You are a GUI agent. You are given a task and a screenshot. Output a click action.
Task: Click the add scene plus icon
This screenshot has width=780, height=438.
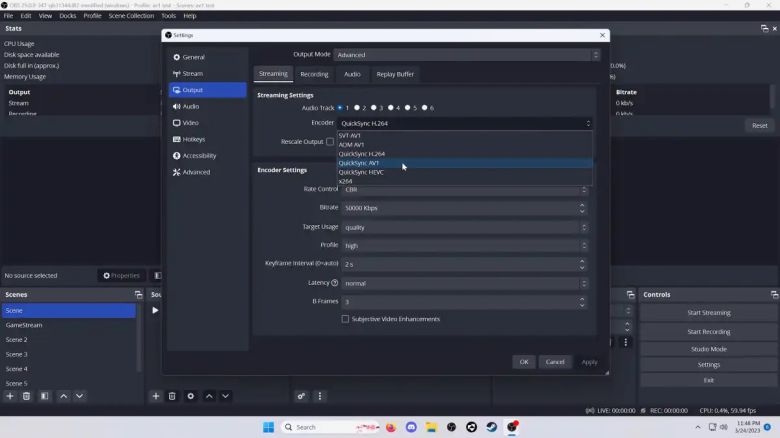[x=10, y=396]
